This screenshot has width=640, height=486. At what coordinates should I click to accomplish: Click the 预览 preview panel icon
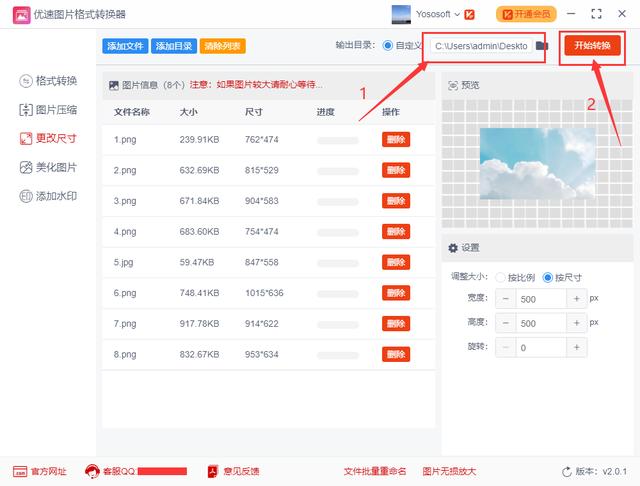click(453, 85)
